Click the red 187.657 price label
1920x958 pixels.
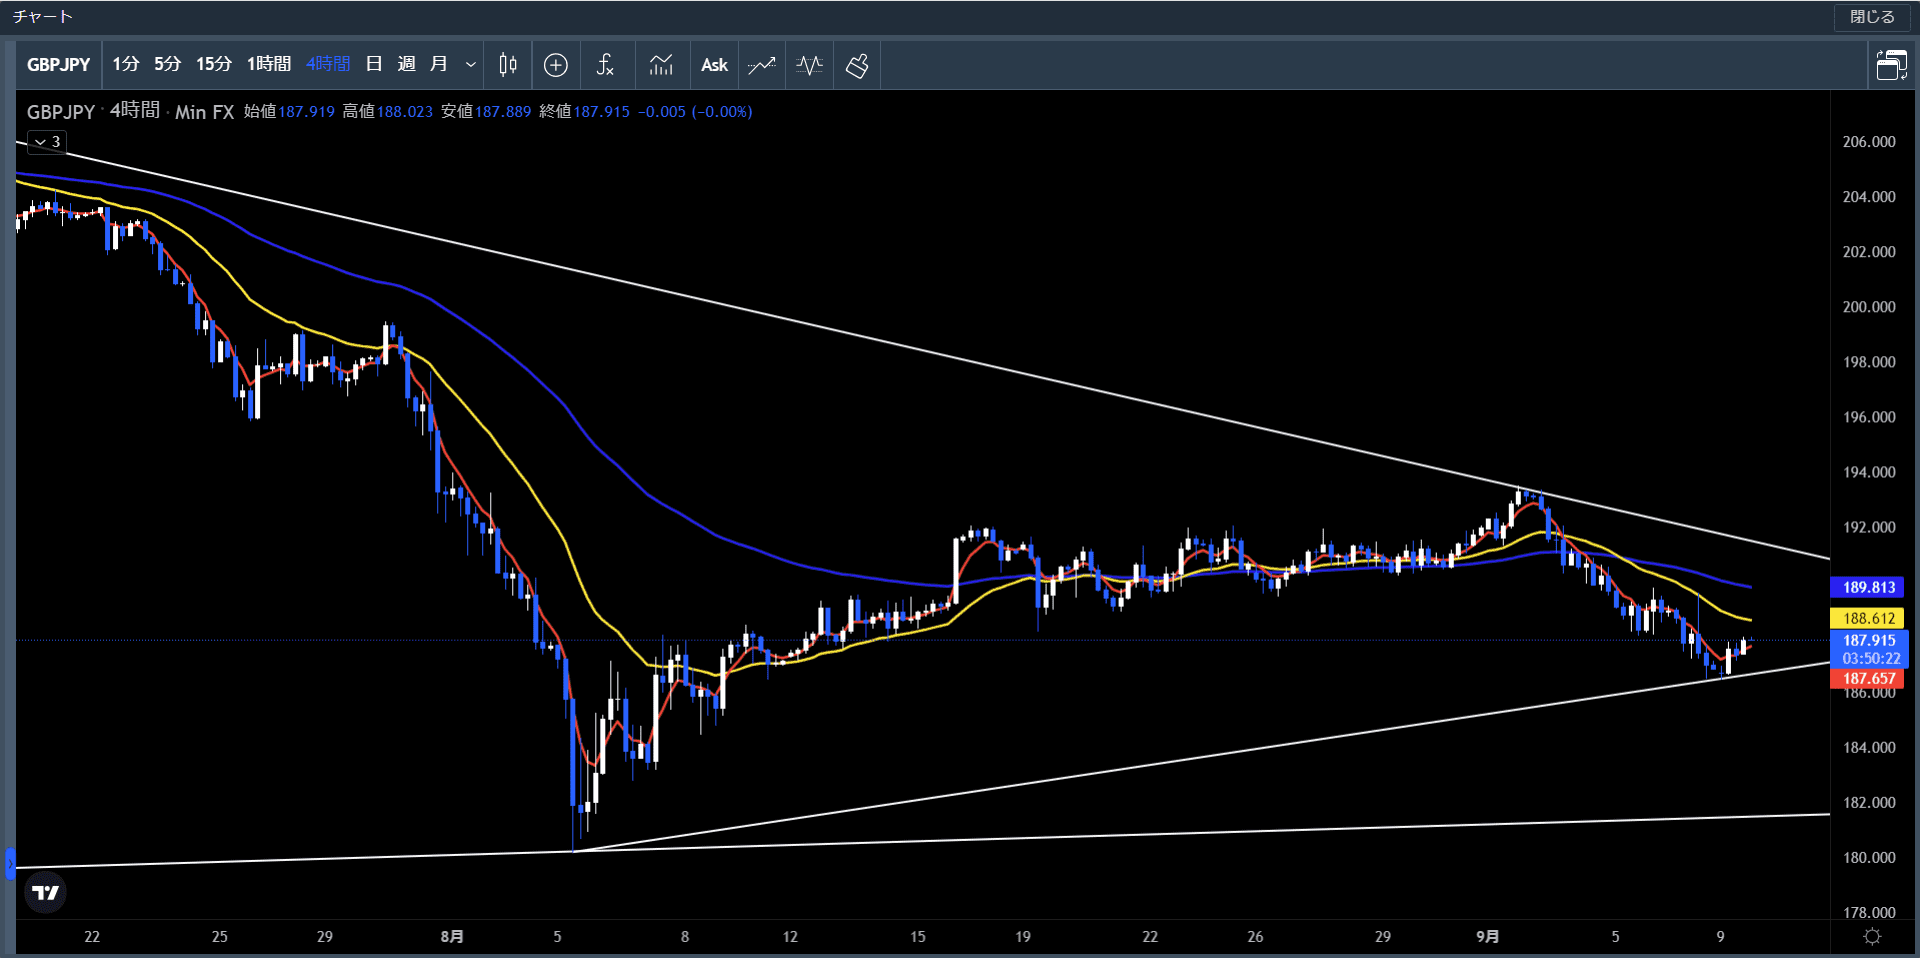1868,679
